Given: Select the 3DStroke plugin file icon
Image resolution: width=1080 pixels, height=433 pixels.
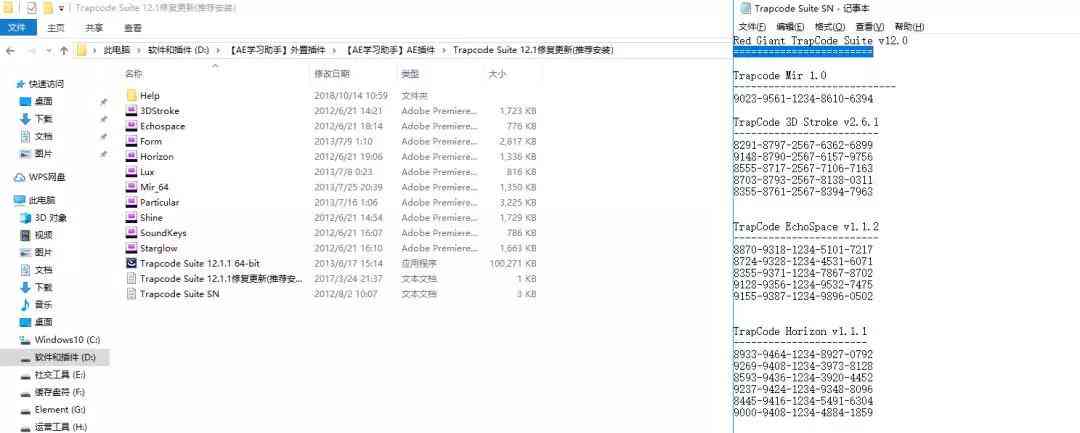Looking at the screenshot, I should point(132,111).
